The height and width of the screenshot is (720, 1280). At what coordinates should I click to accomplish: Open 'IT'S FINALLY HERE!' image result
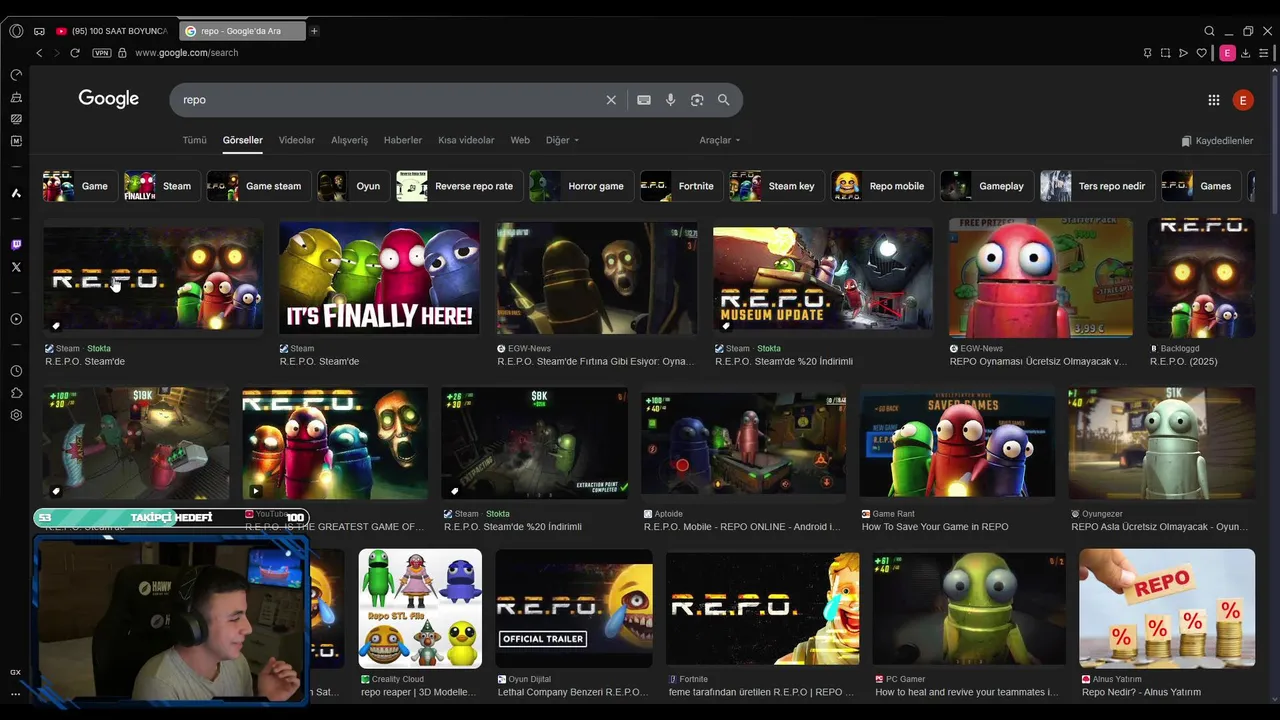tap(379, 278)
